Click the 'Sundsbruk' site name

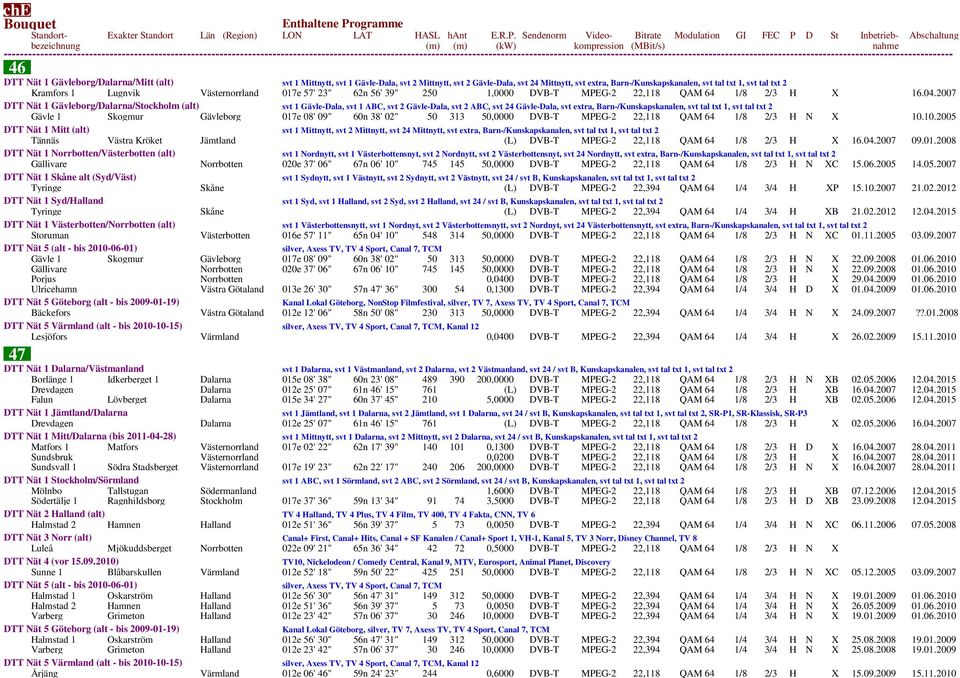coord(52,458)
